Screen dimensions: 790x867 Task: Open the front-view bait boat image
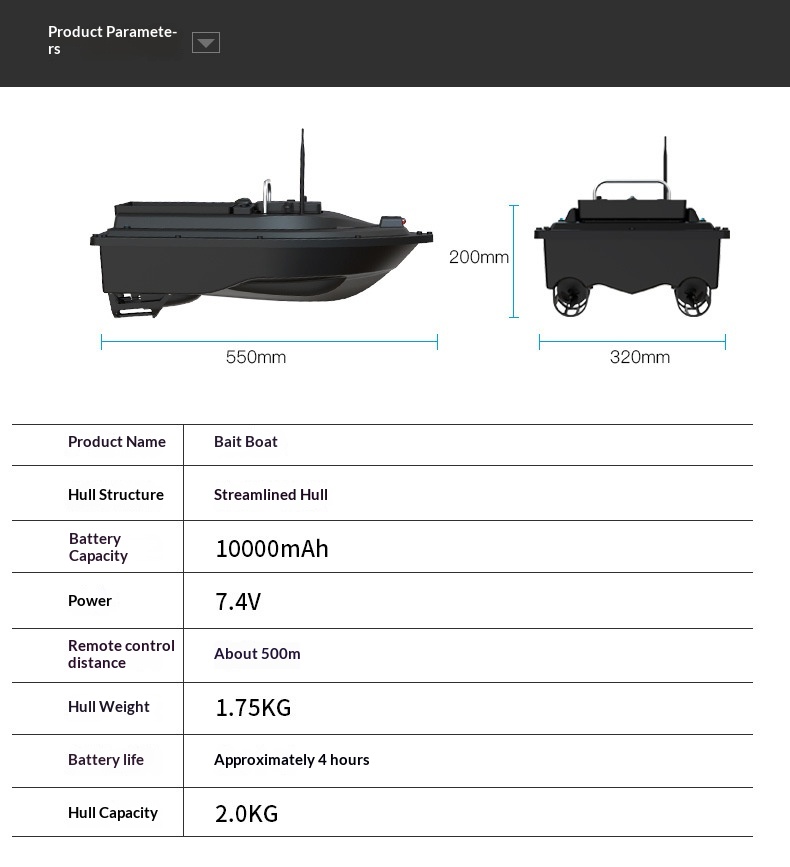[x=631, y=250]
